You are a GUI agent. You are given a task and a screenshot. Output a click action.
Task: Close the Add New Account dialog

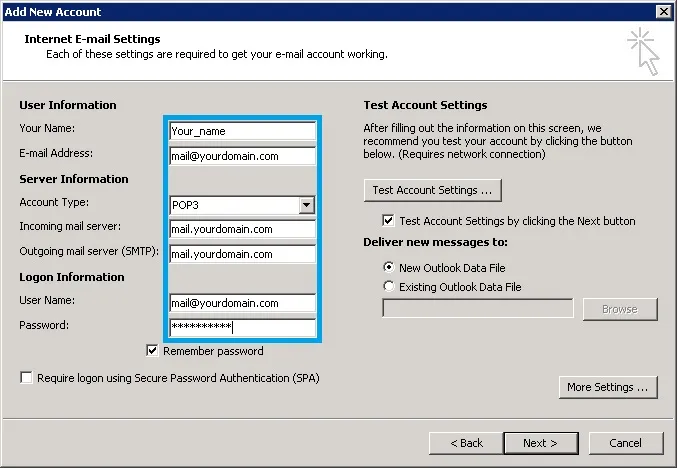pos(663,11)
